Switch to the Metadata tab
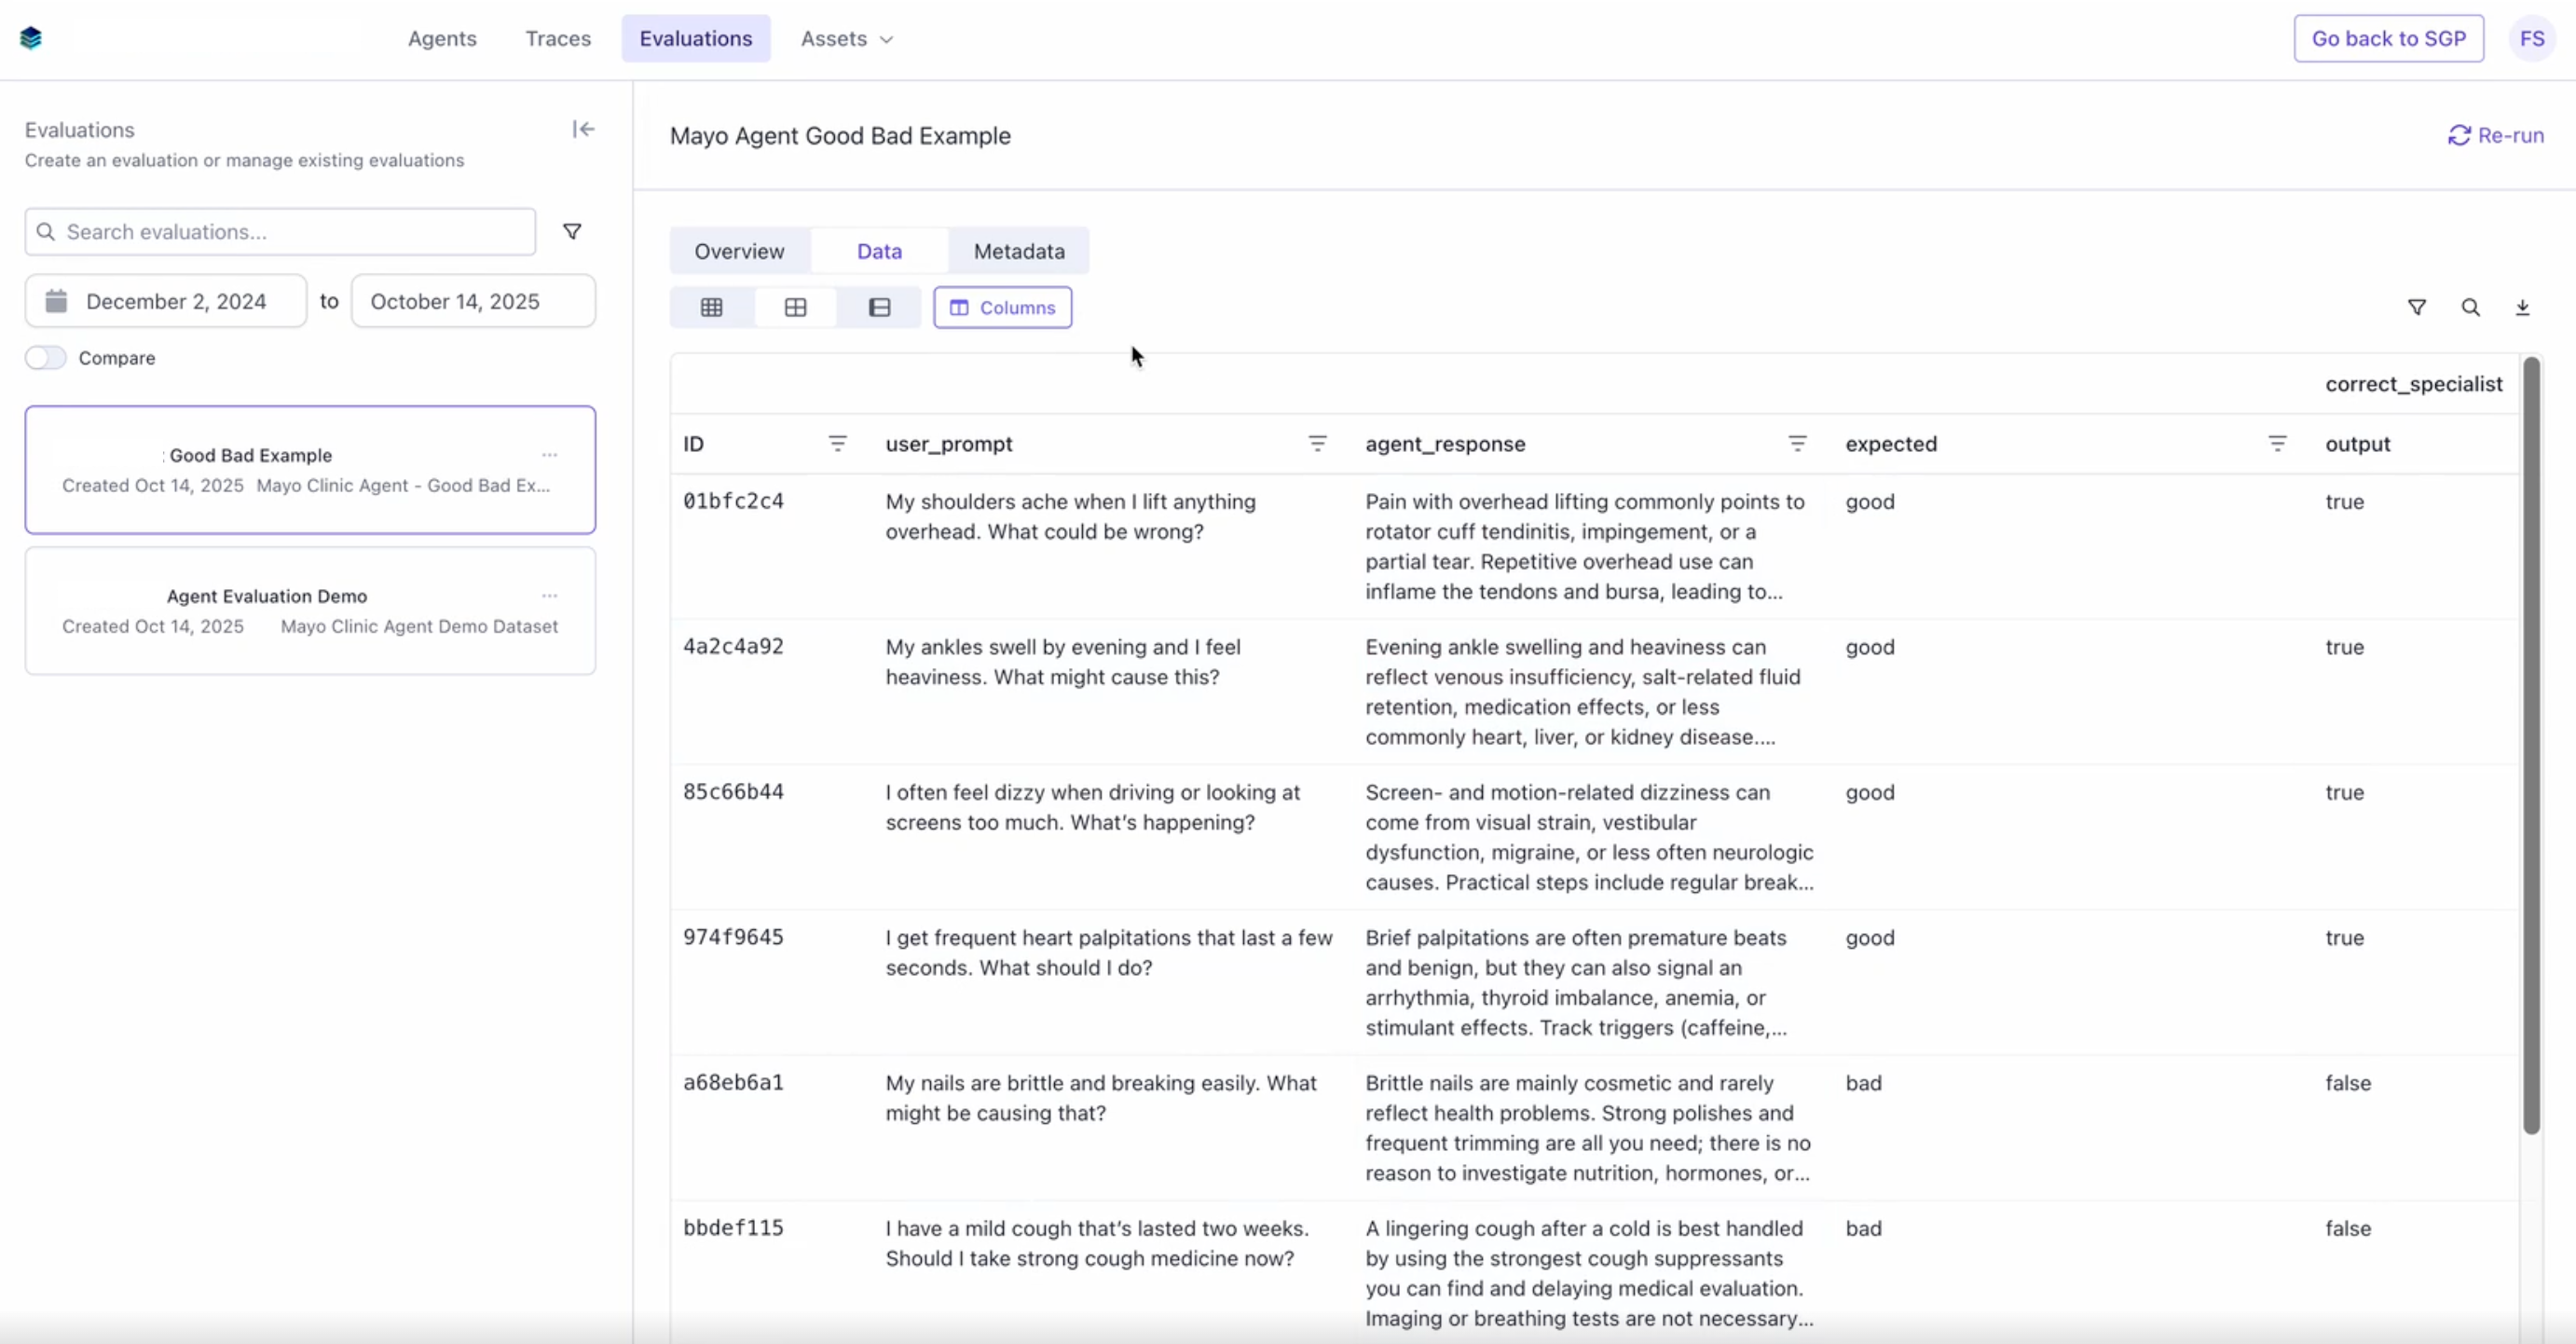2576x1344 pixels. (x=1018, y=251)
